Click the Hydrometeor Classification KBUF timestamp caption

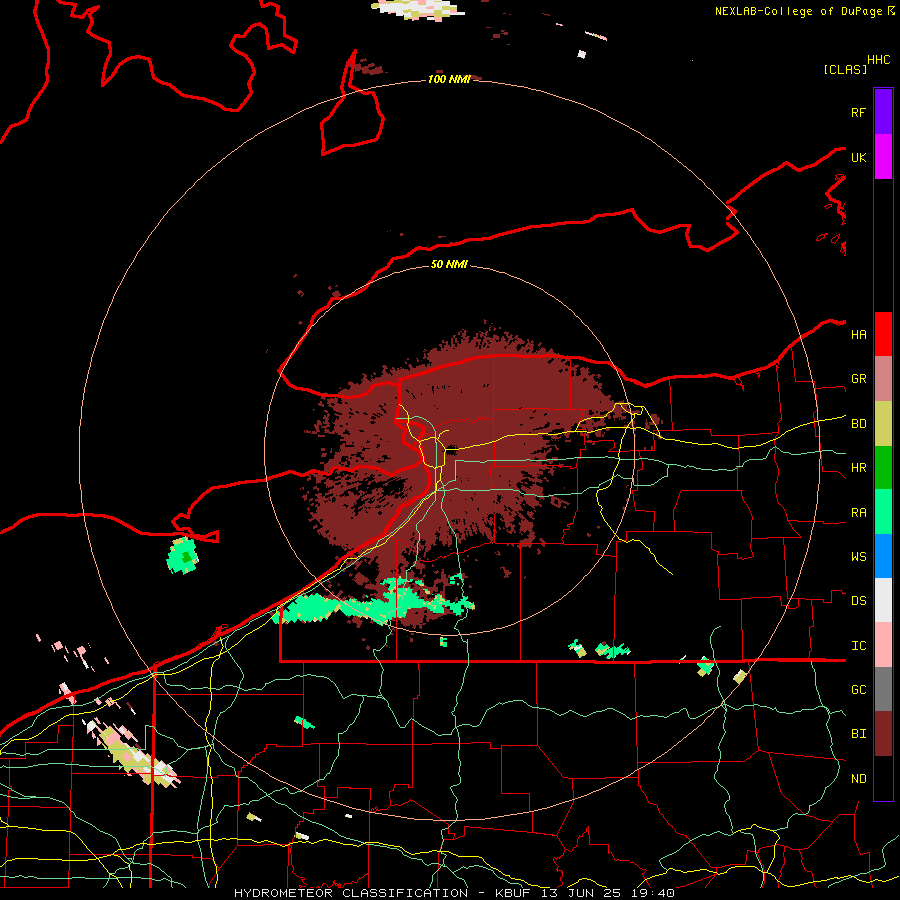(454, 893)
